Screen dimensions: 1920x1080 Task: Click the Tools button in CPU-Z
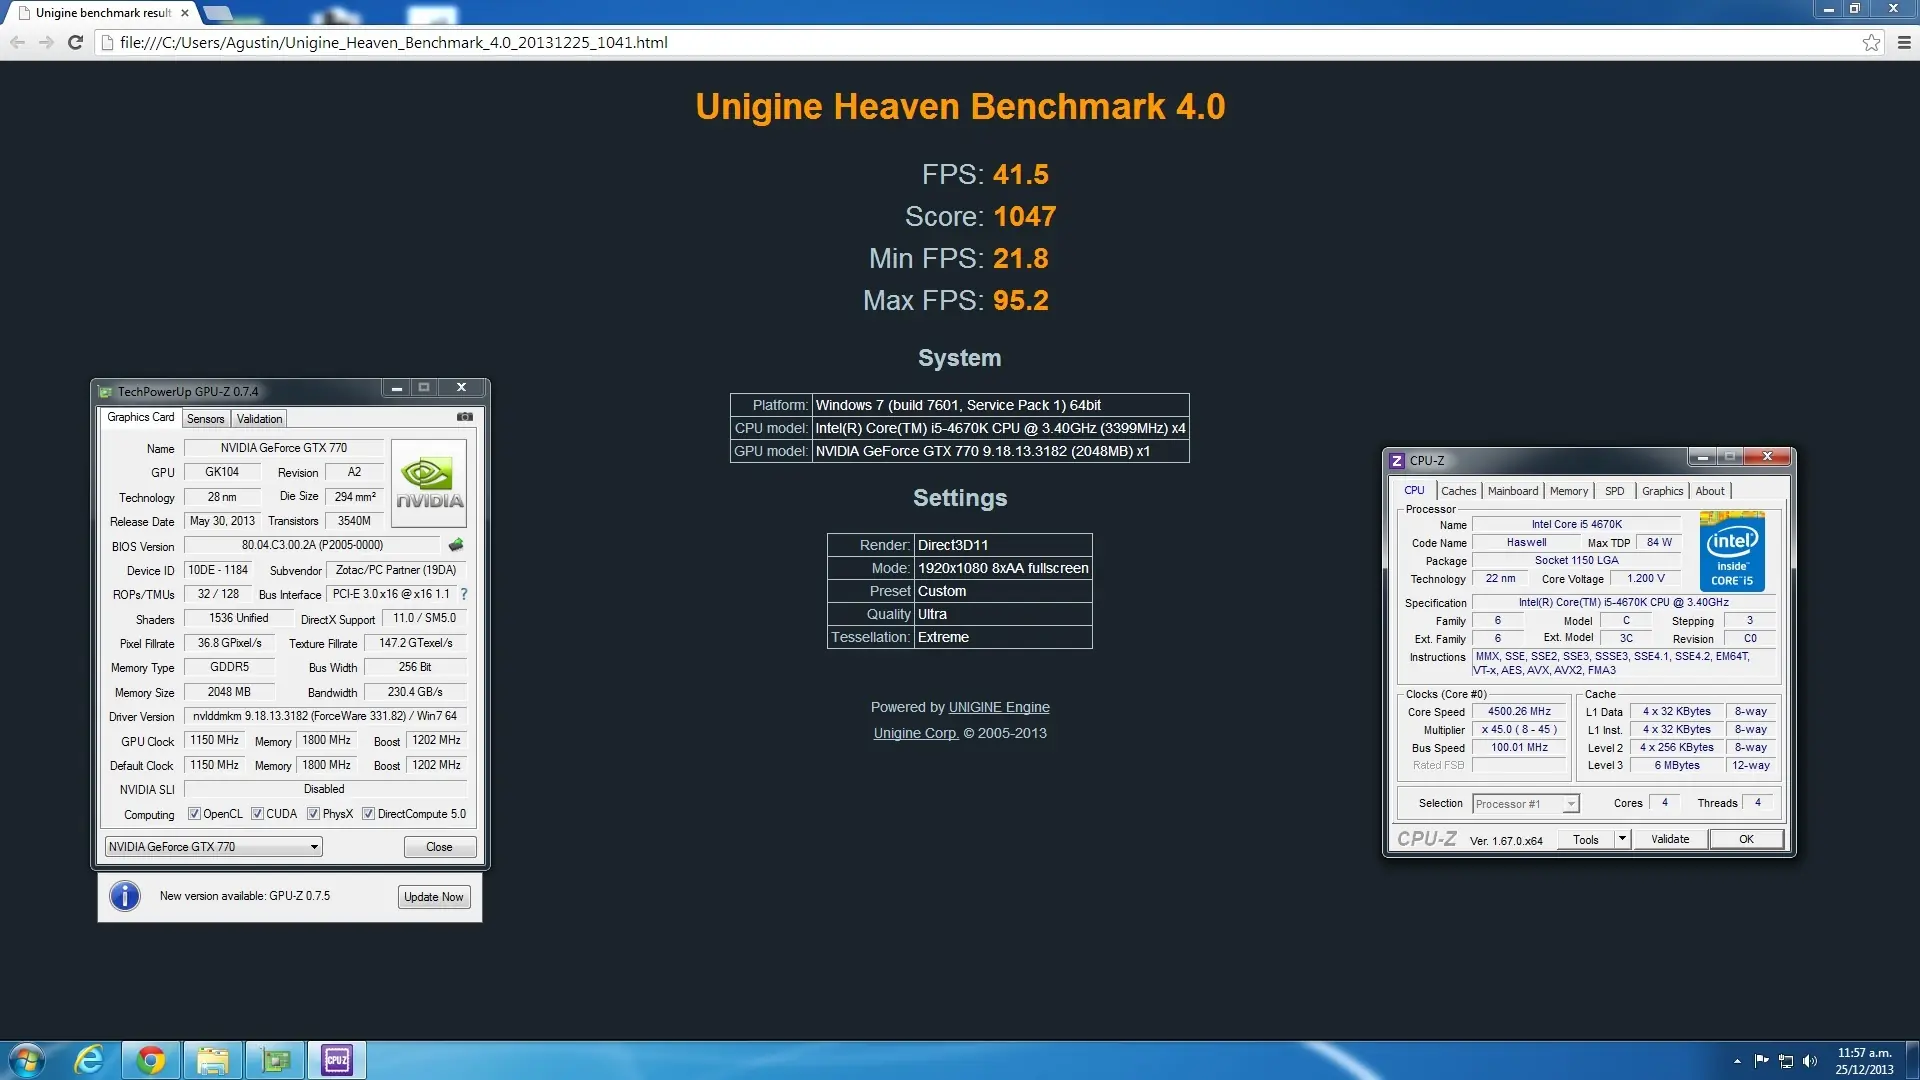point(1586,839)
